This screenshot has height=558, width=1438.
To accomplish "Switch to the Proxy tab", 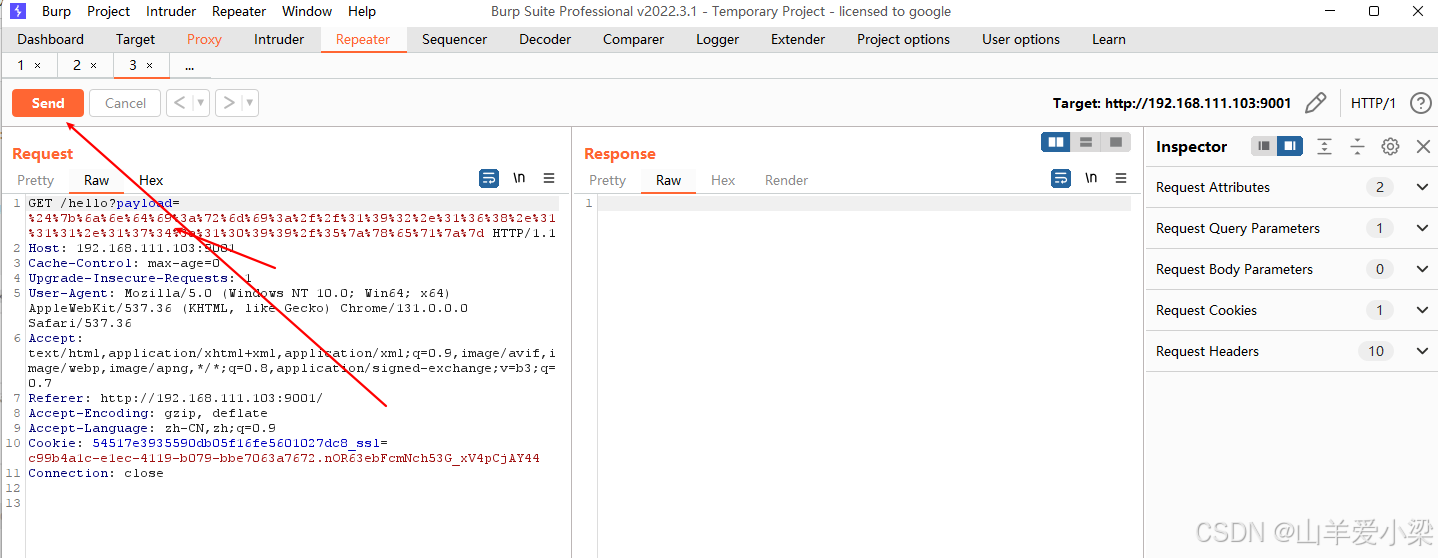I will (x=204, y=39).
